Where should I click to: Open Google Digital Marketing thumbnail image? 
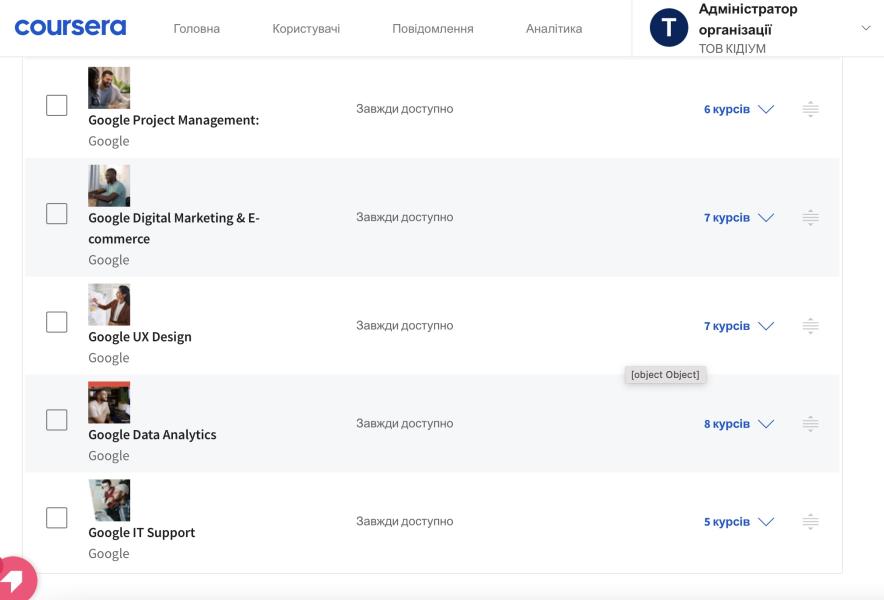click(109, 186)
